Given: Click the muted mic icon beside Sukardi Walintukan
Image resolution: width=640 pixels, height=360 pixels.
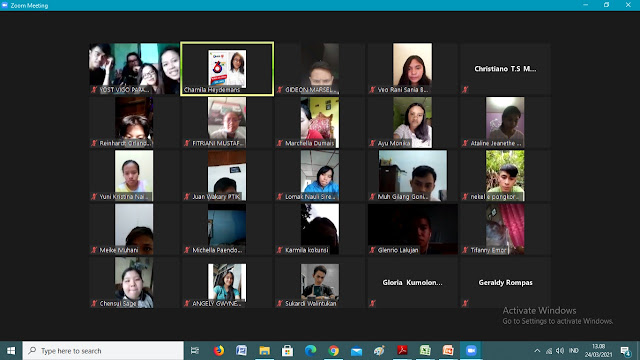Looking at the screenshot, I should pyautogui.click(x=280, y=303).
